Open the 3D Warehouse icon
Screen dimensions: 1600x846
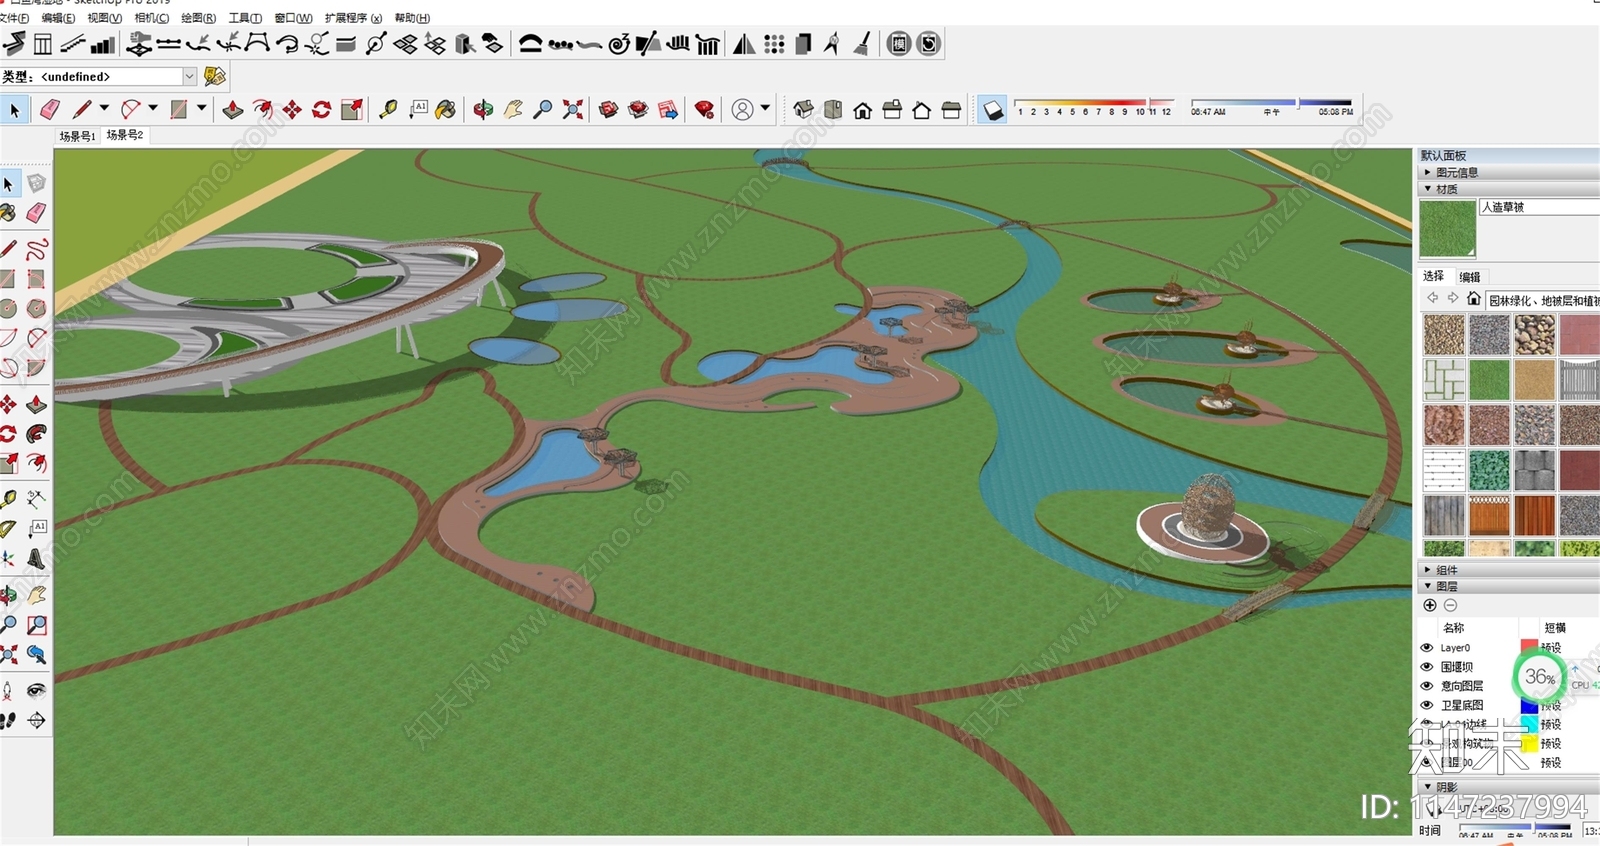608,110
